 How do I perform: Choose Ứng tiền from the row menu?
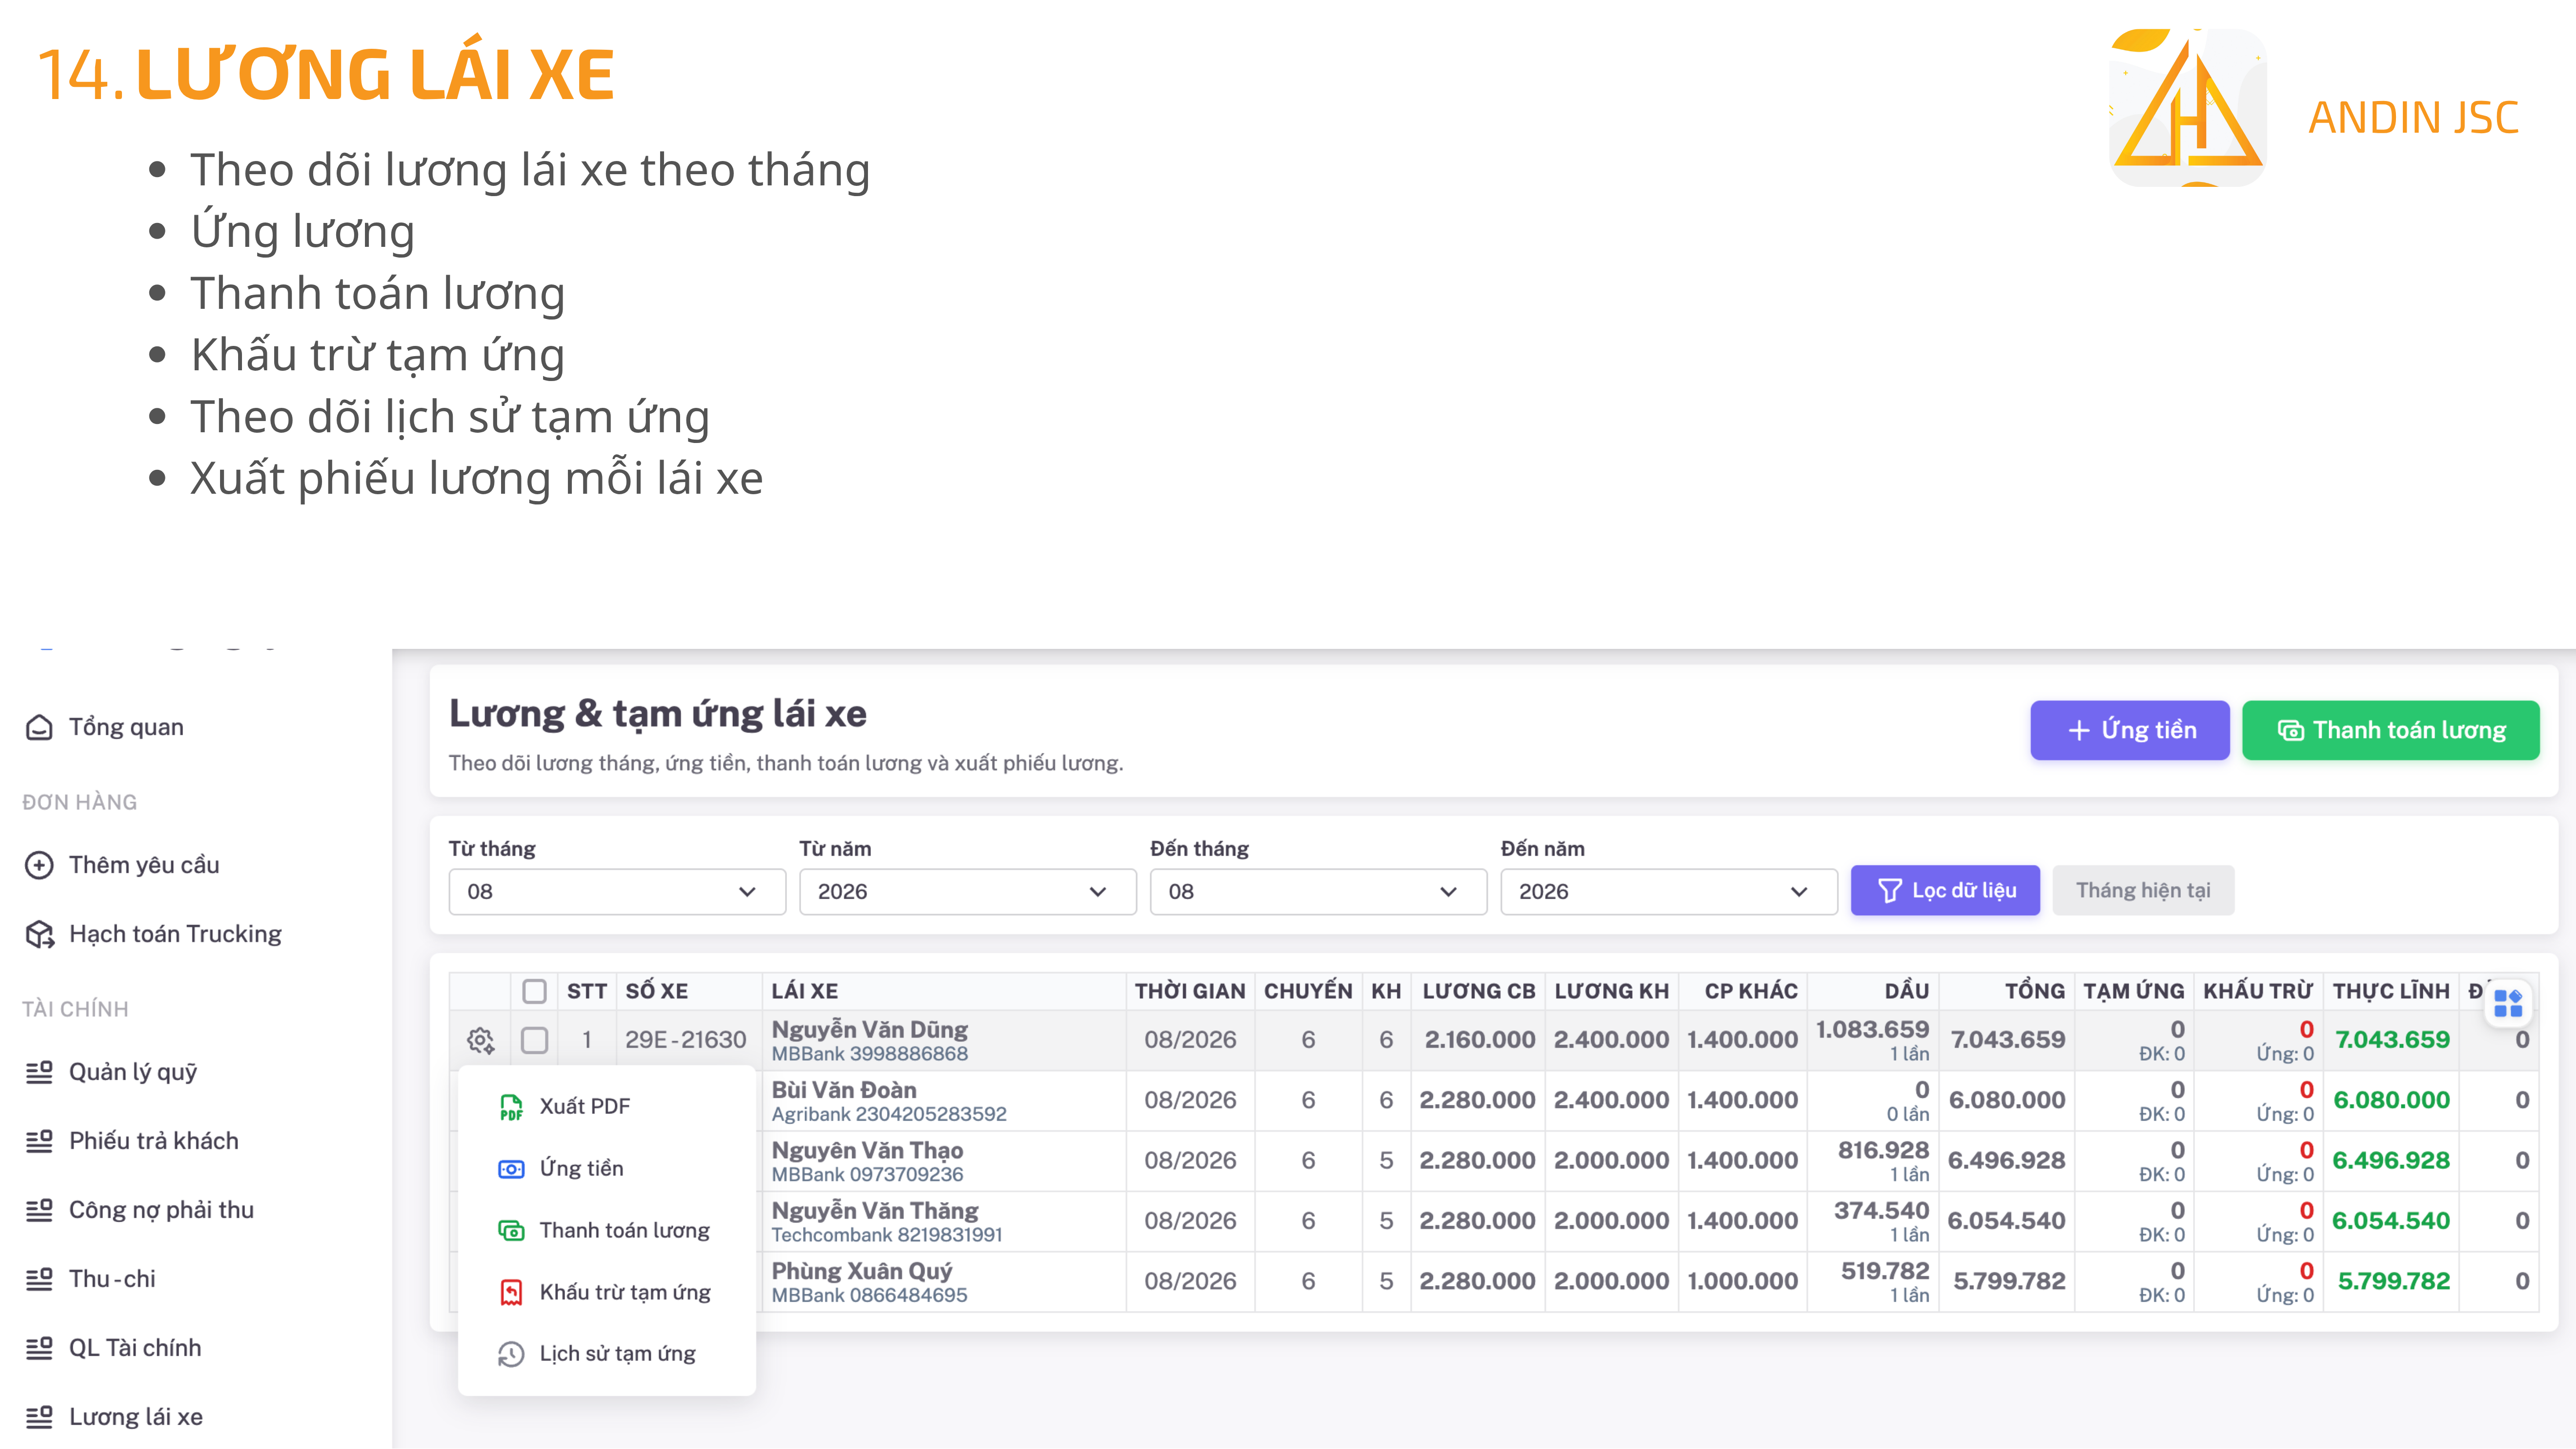[x=606, y=1168]
